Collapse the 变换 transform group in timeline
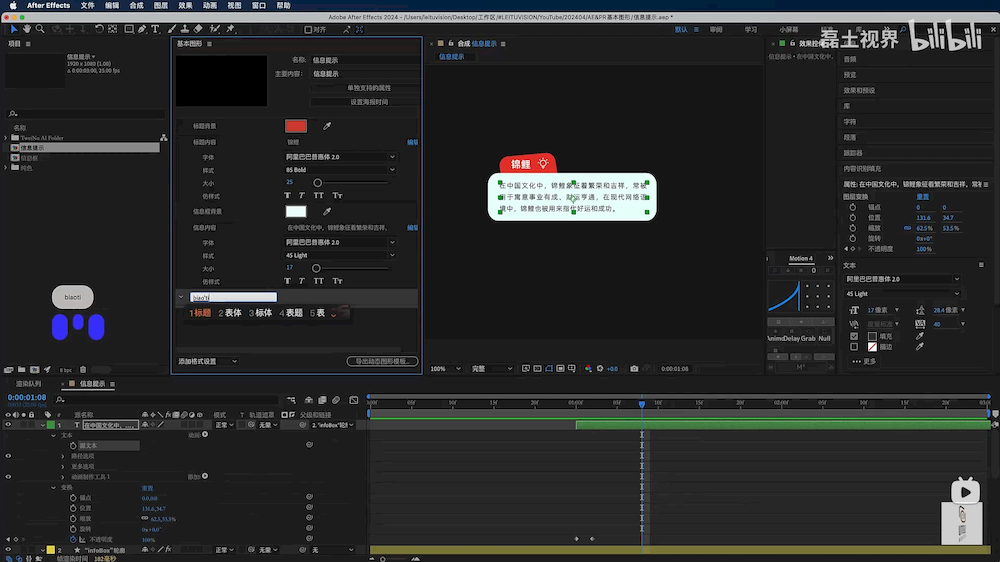 coord(54,487)
